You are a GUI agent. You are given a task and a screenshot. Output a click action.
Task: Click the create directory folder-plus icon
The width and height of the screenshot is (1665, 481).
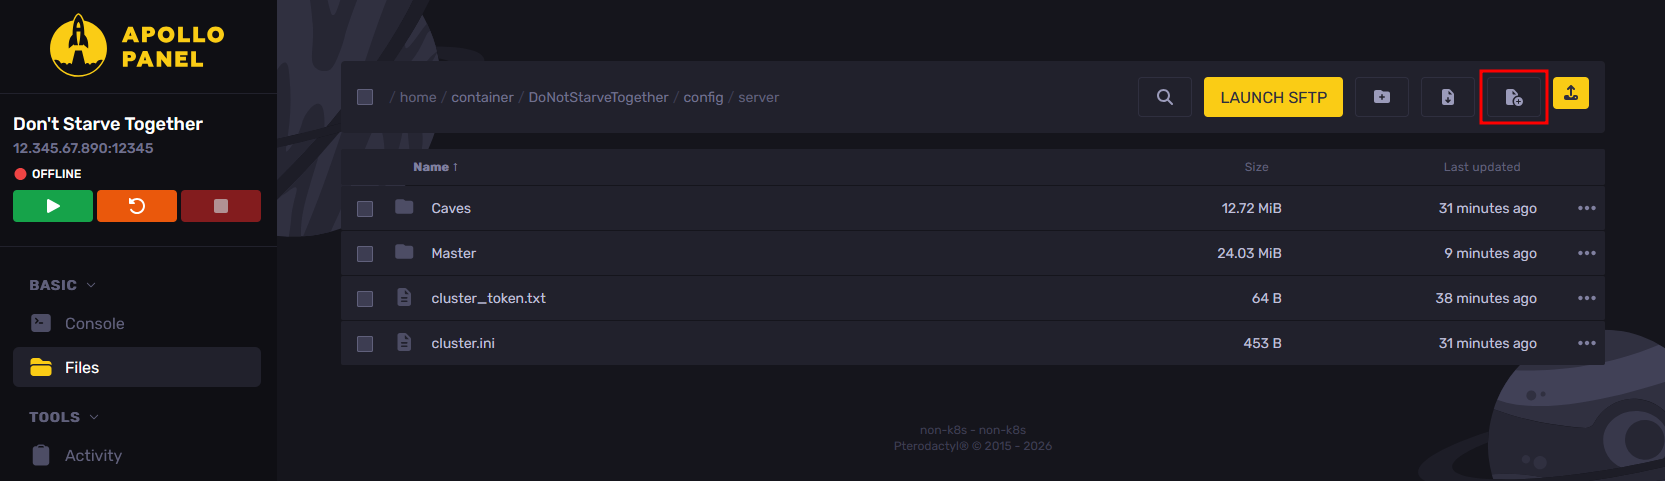click(x=1382, y=97)
